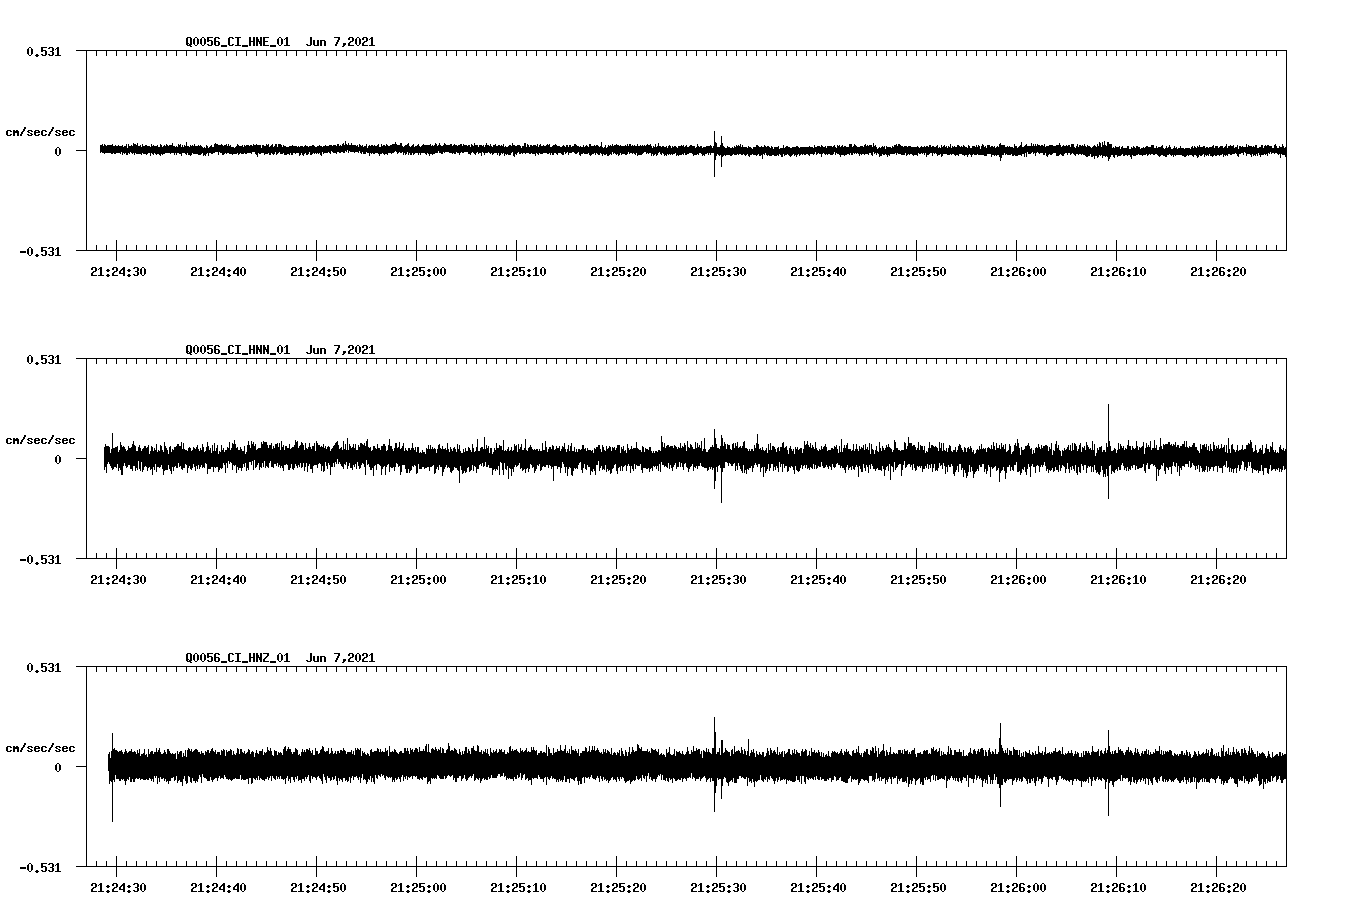This screenshot has width=1358, height=924.
Task: Select 21:25:00 time label under HNZ plot
Action: [418, 888]
